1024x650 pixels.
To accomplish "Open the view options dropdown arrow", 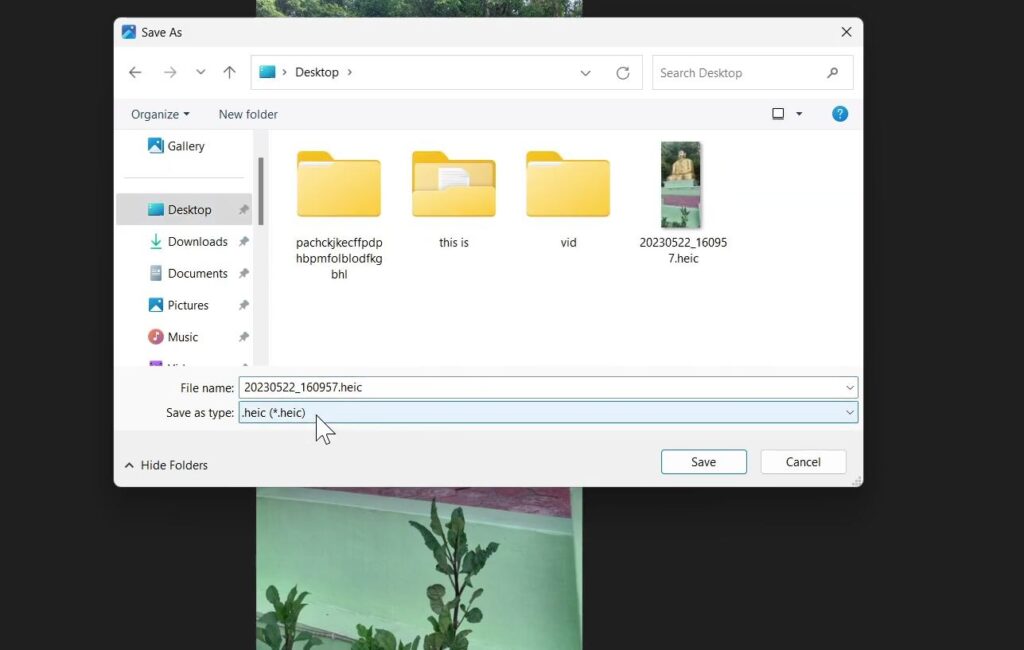I will pos(799,114).
